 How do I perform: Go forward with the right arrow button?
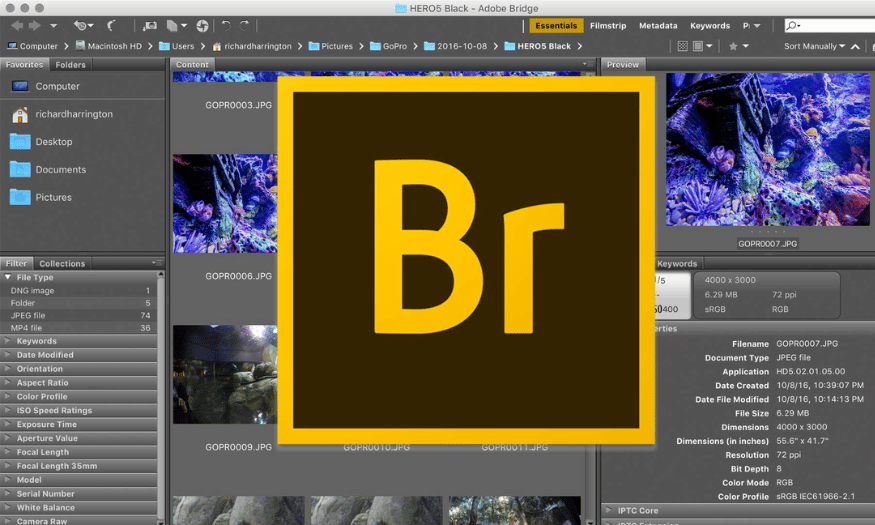point(35,26)
